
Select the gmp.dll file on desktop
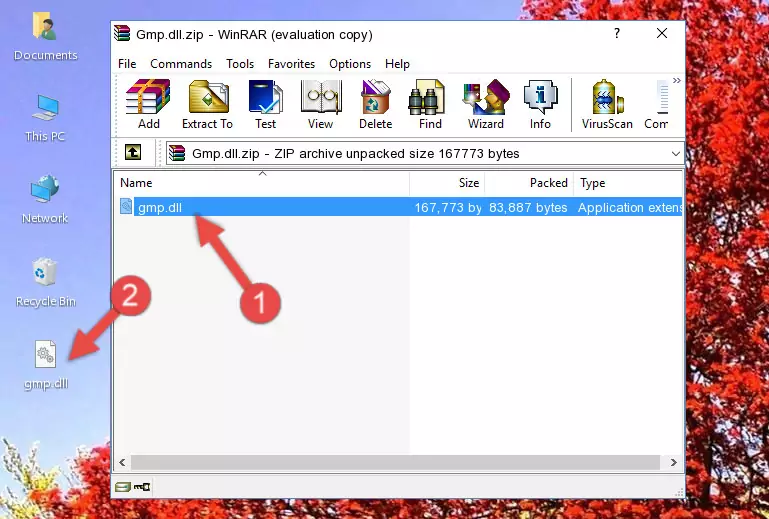(x=46, y=365)
